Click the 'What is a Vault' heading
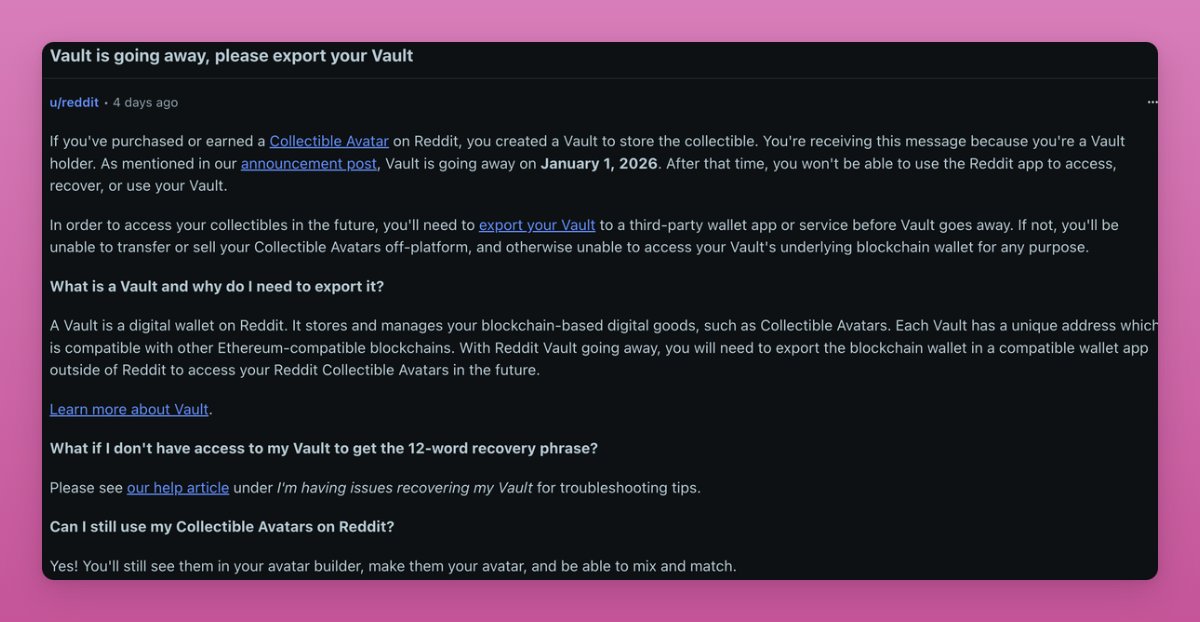This screenshot has width=1200, height=622. (217, 286)
